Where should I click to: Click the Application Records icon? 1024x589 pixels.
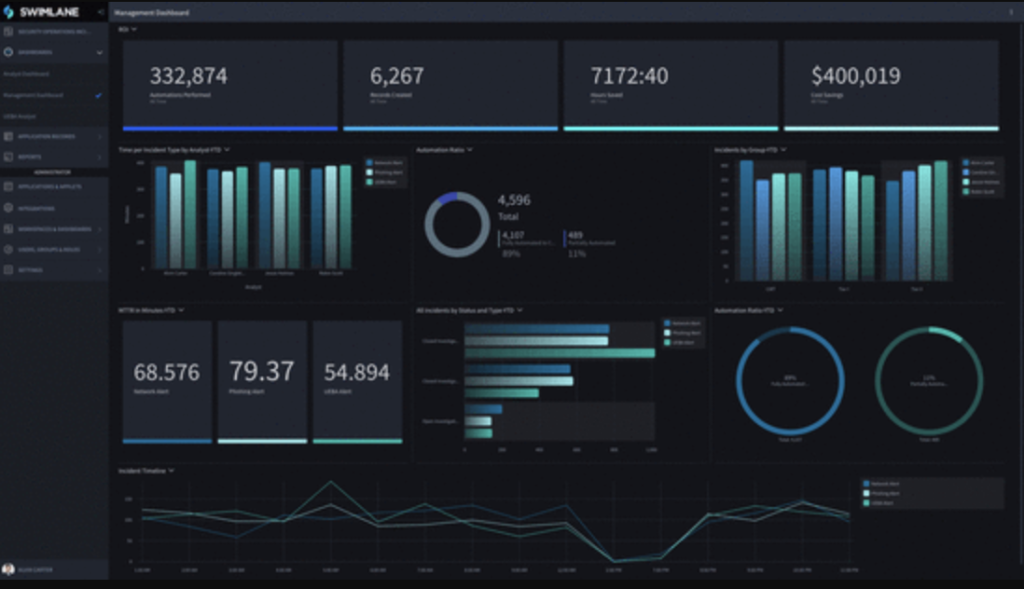tap(8, 136)
